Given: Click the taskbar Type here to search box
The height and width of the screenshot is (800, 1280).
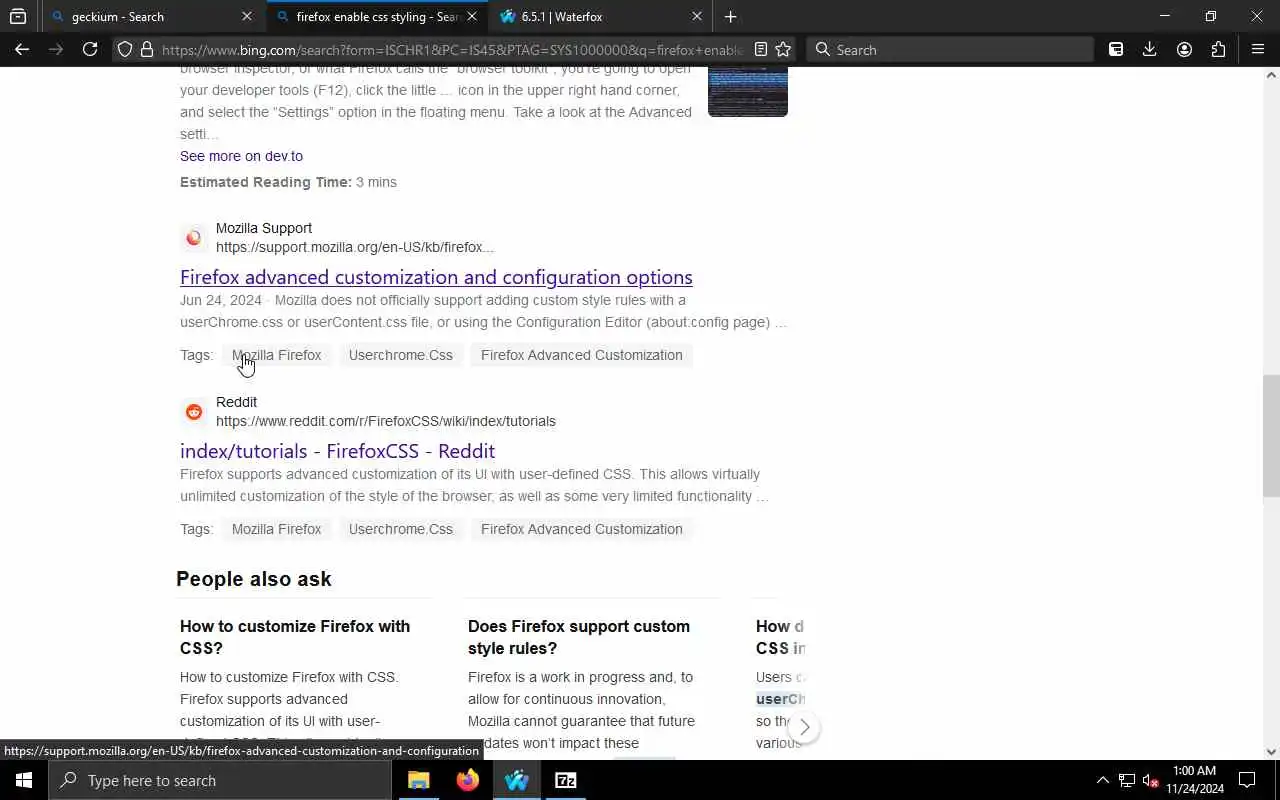Looking at the screenshot, I should pos(220,780).
